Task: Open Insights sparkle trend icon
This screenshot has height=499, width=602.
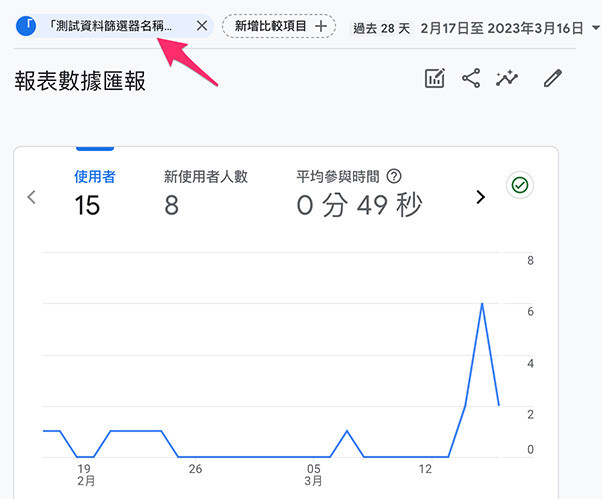Action: tap(507, 78)
